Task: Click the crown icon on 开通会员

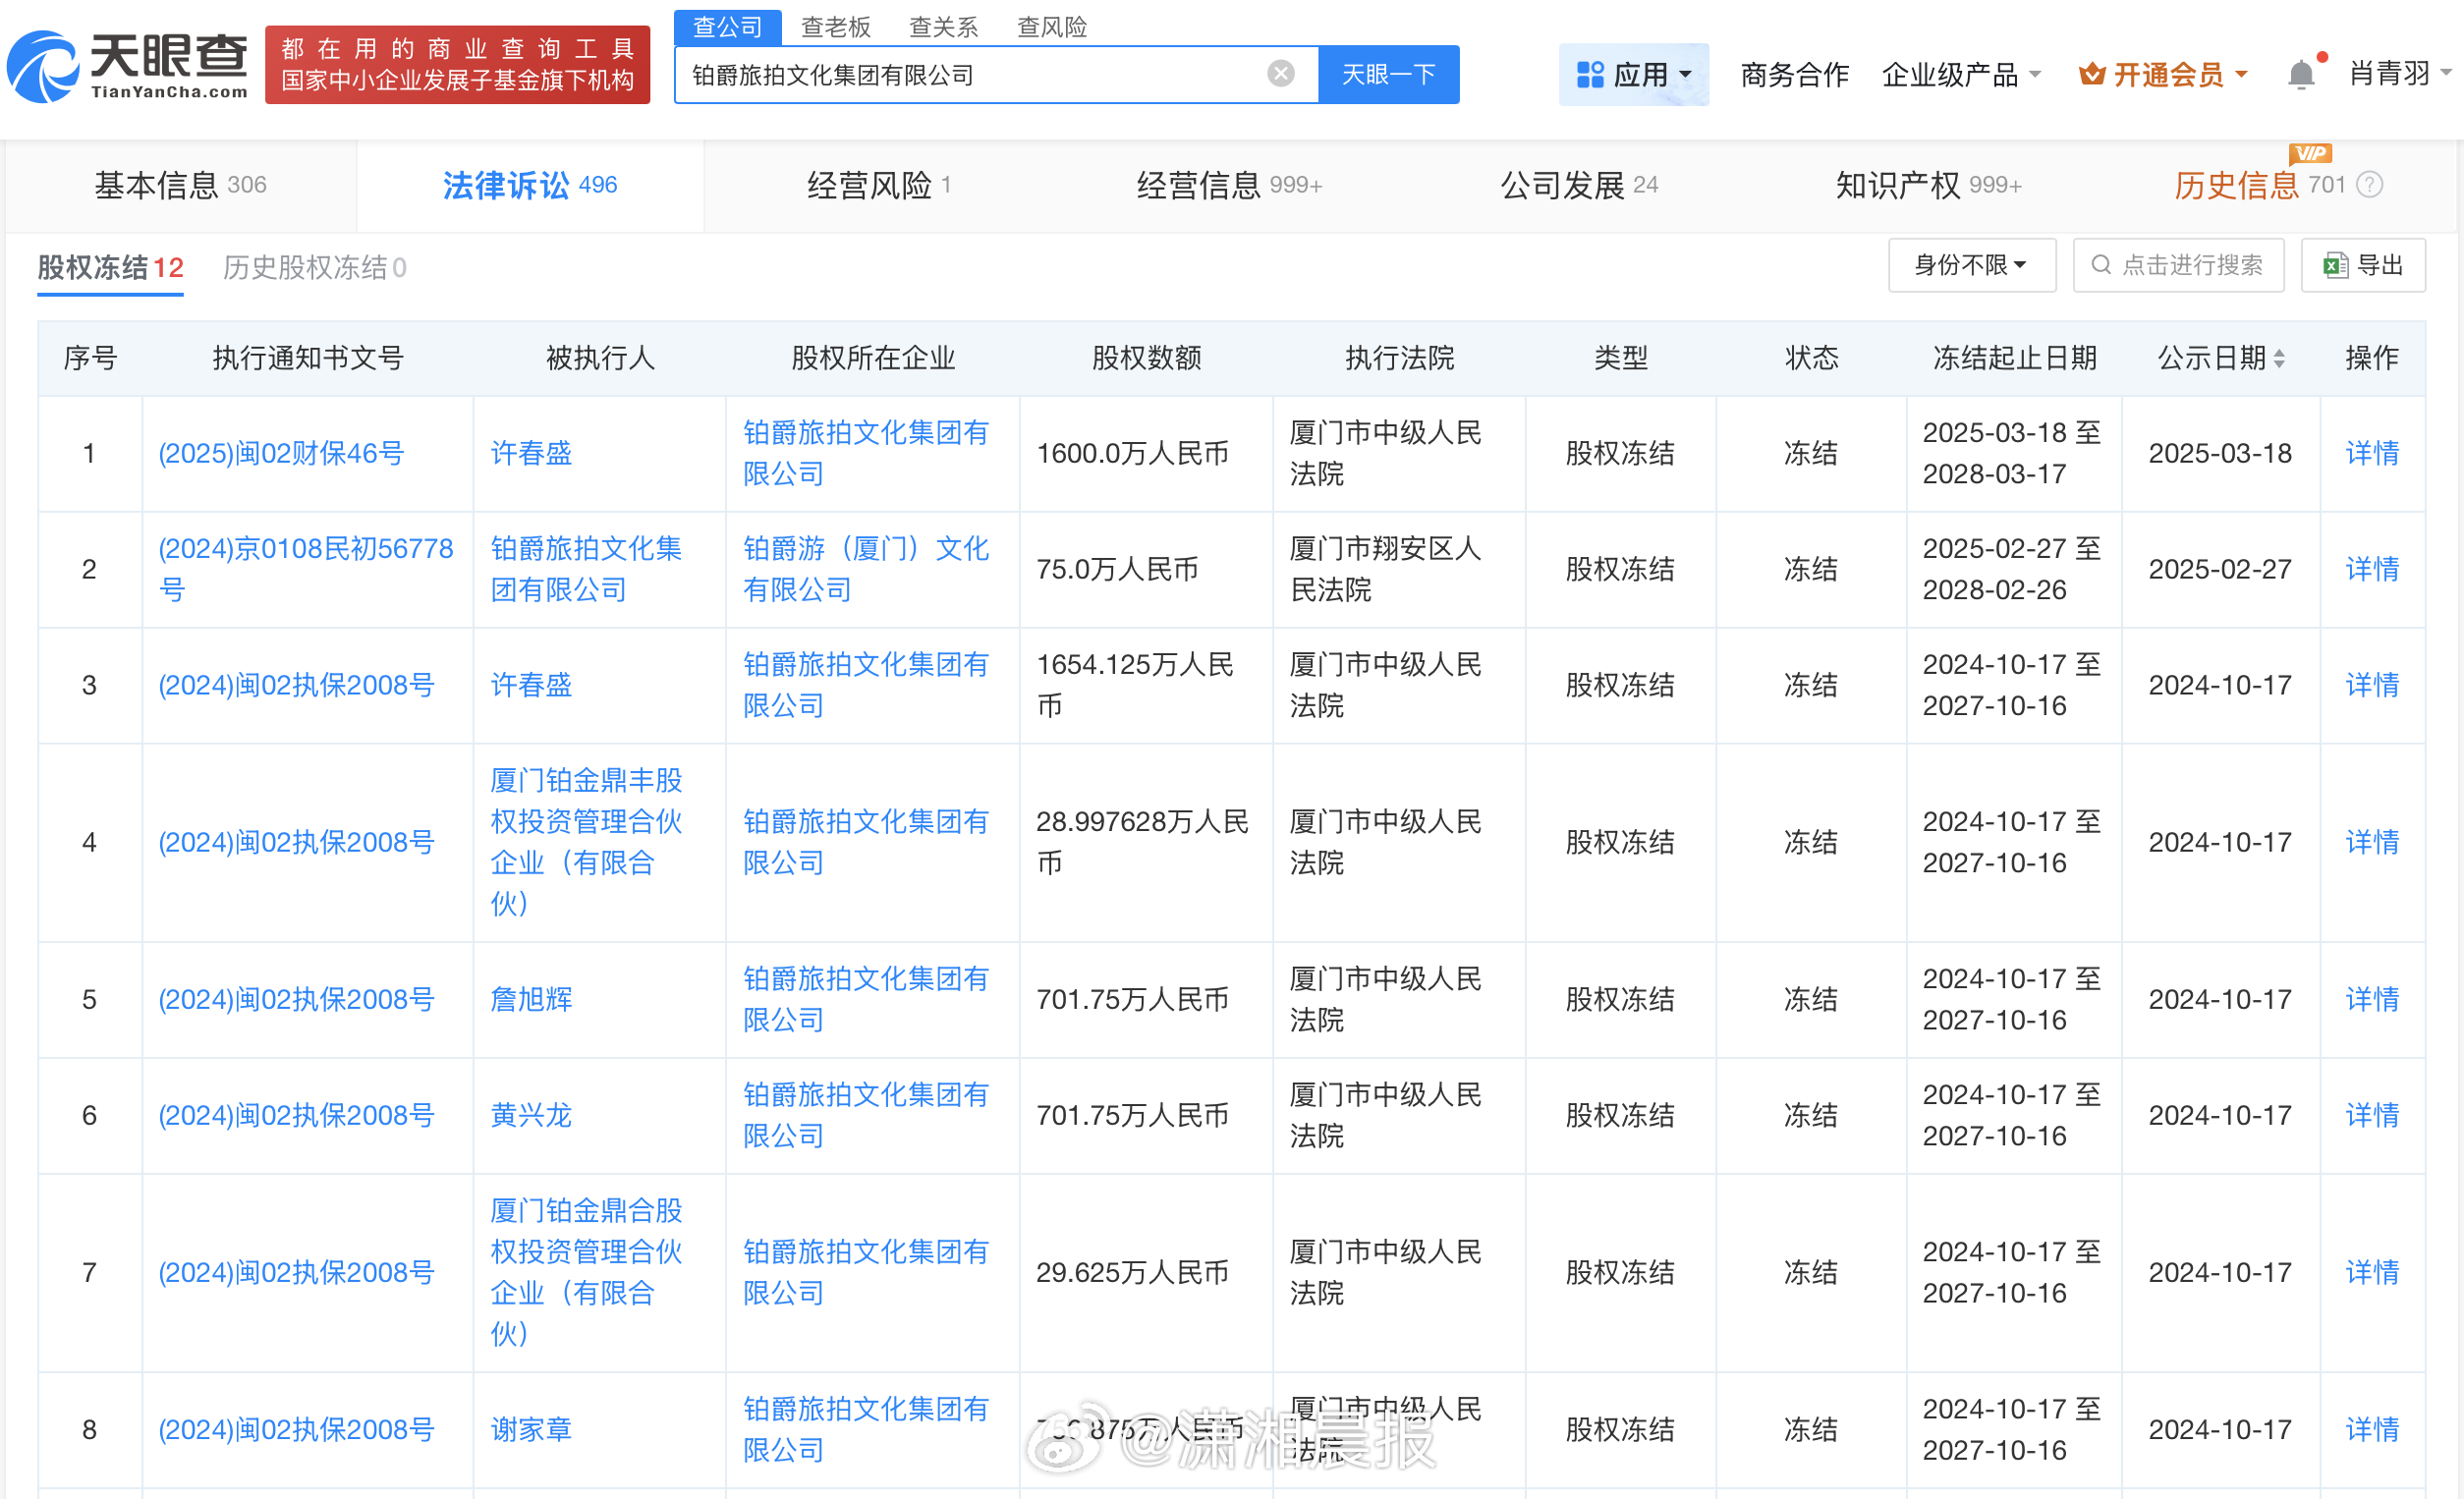Action: [x=2091, y=74]
